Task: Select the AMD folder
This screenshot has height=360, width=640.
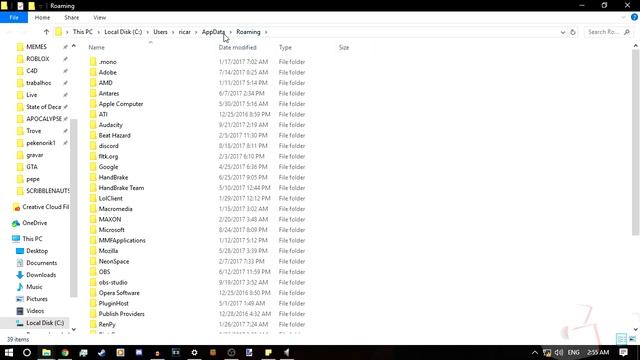Action: point(105,83)
